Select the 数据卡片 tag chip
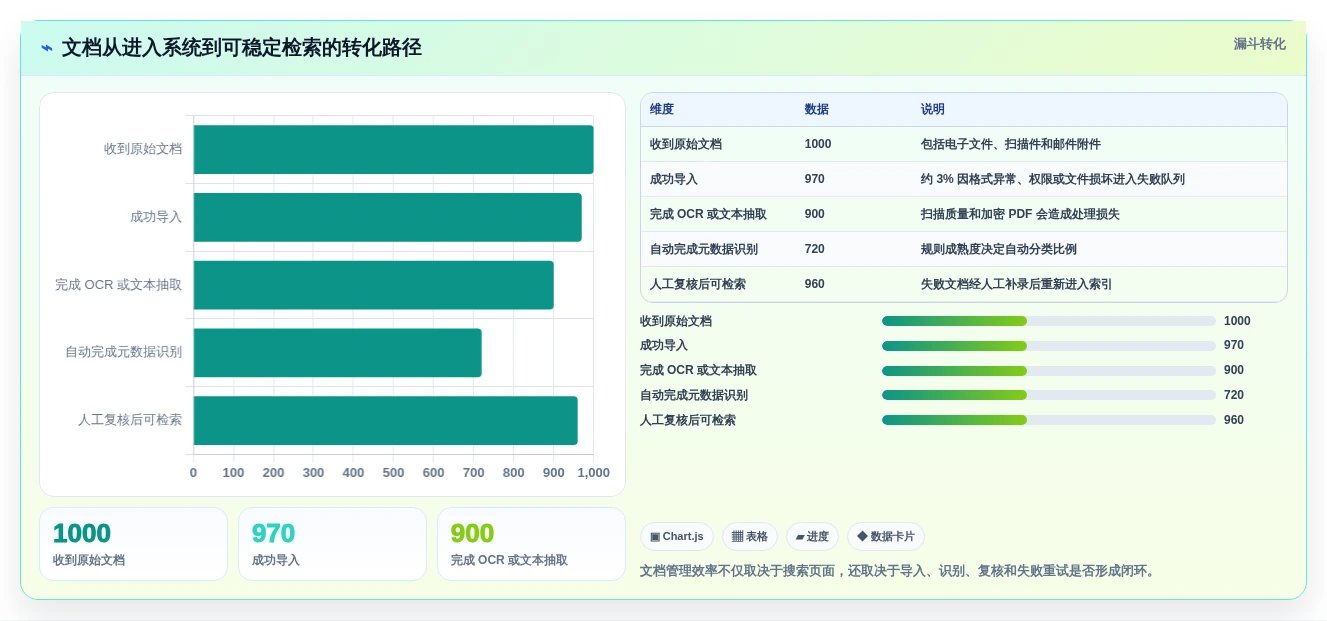Image resolution: width=1327 pixels, height=621 pixels. [886, 537]
